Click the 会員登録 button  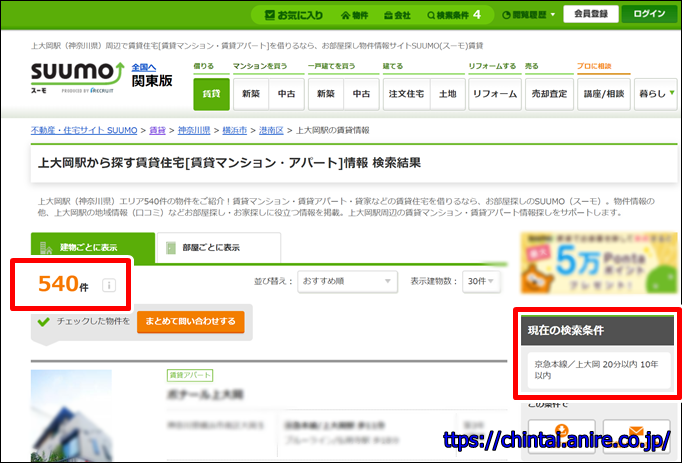click(591, 14)
